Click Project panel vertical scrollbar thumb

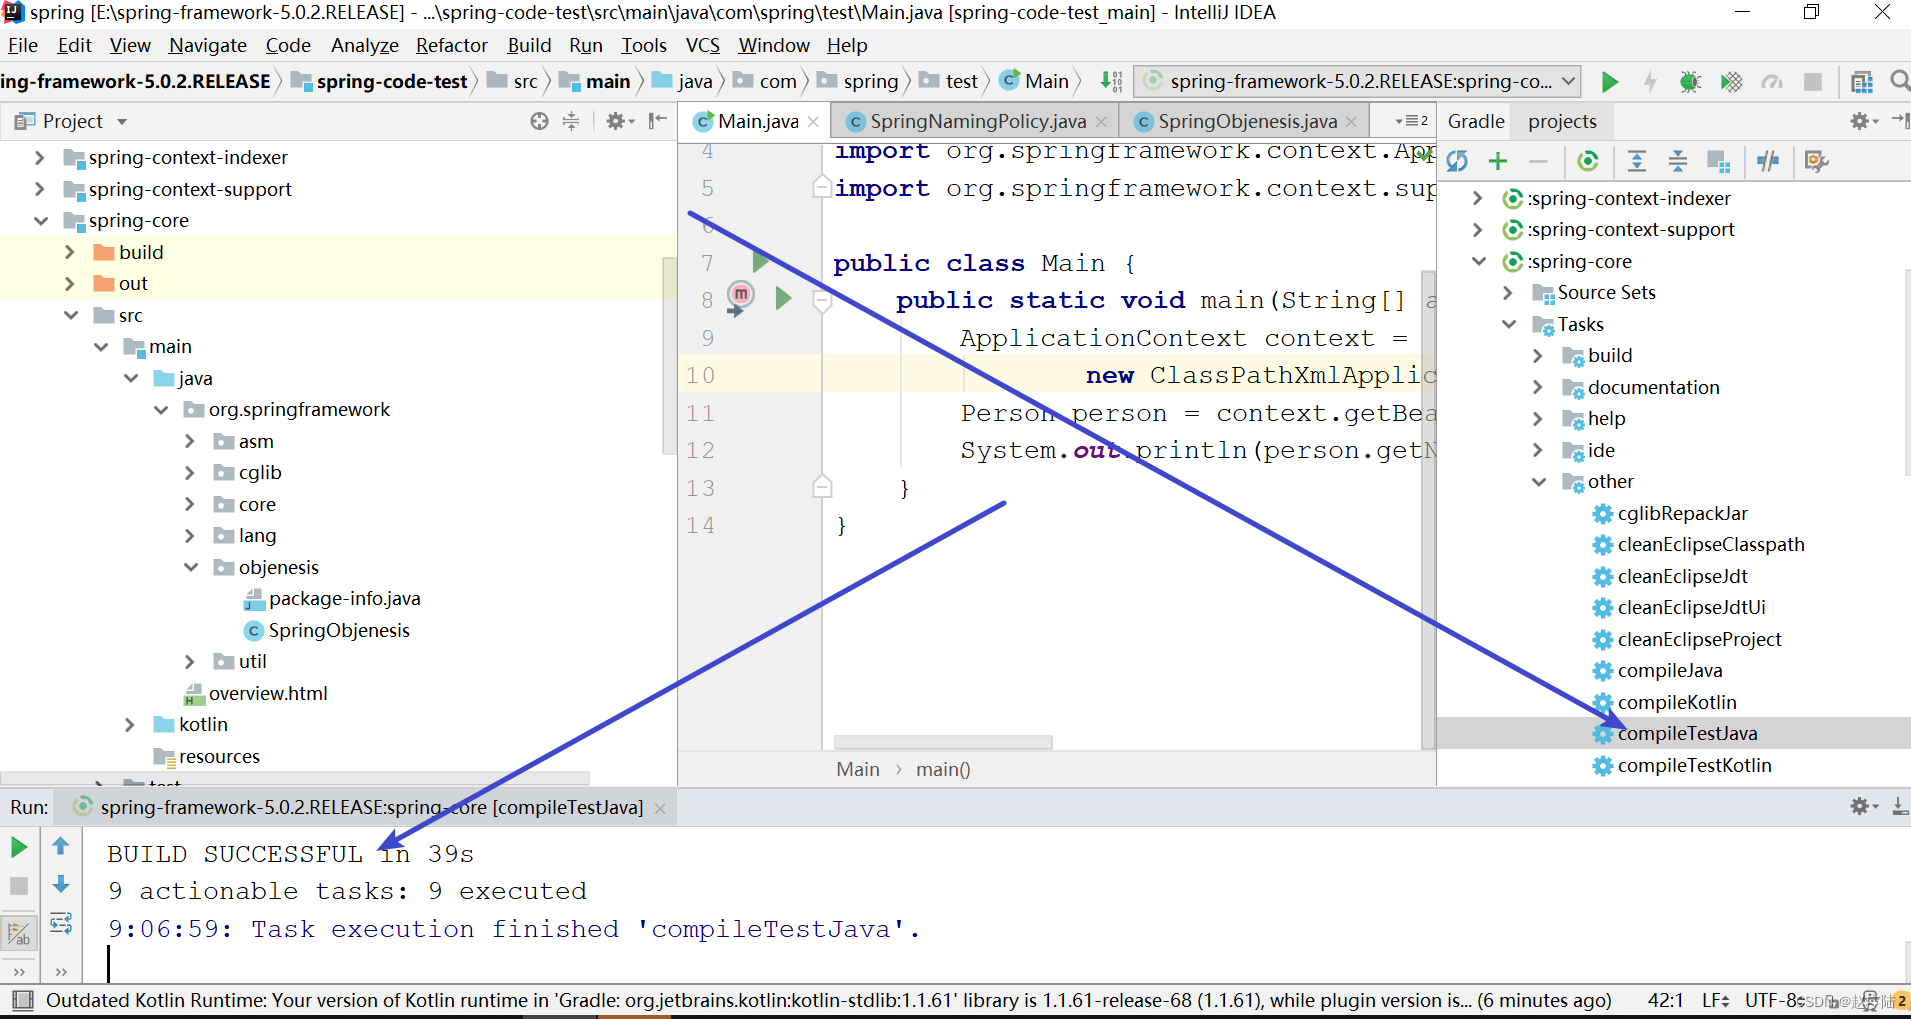pyautogui.click(x=669, y=355)
